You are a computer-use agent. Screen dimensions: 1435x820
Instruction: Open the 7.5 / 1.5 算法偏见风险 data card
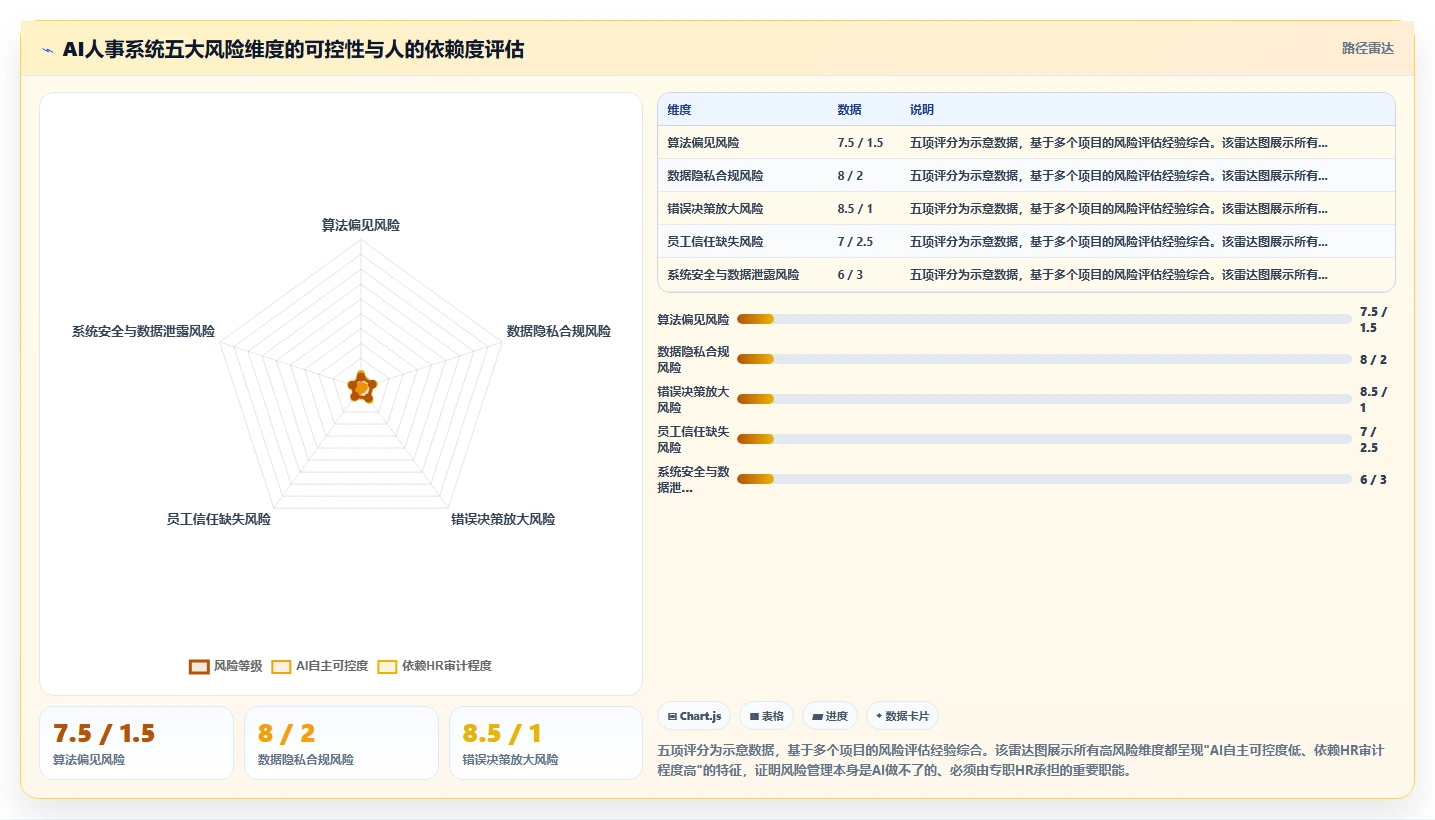[136, 743]
